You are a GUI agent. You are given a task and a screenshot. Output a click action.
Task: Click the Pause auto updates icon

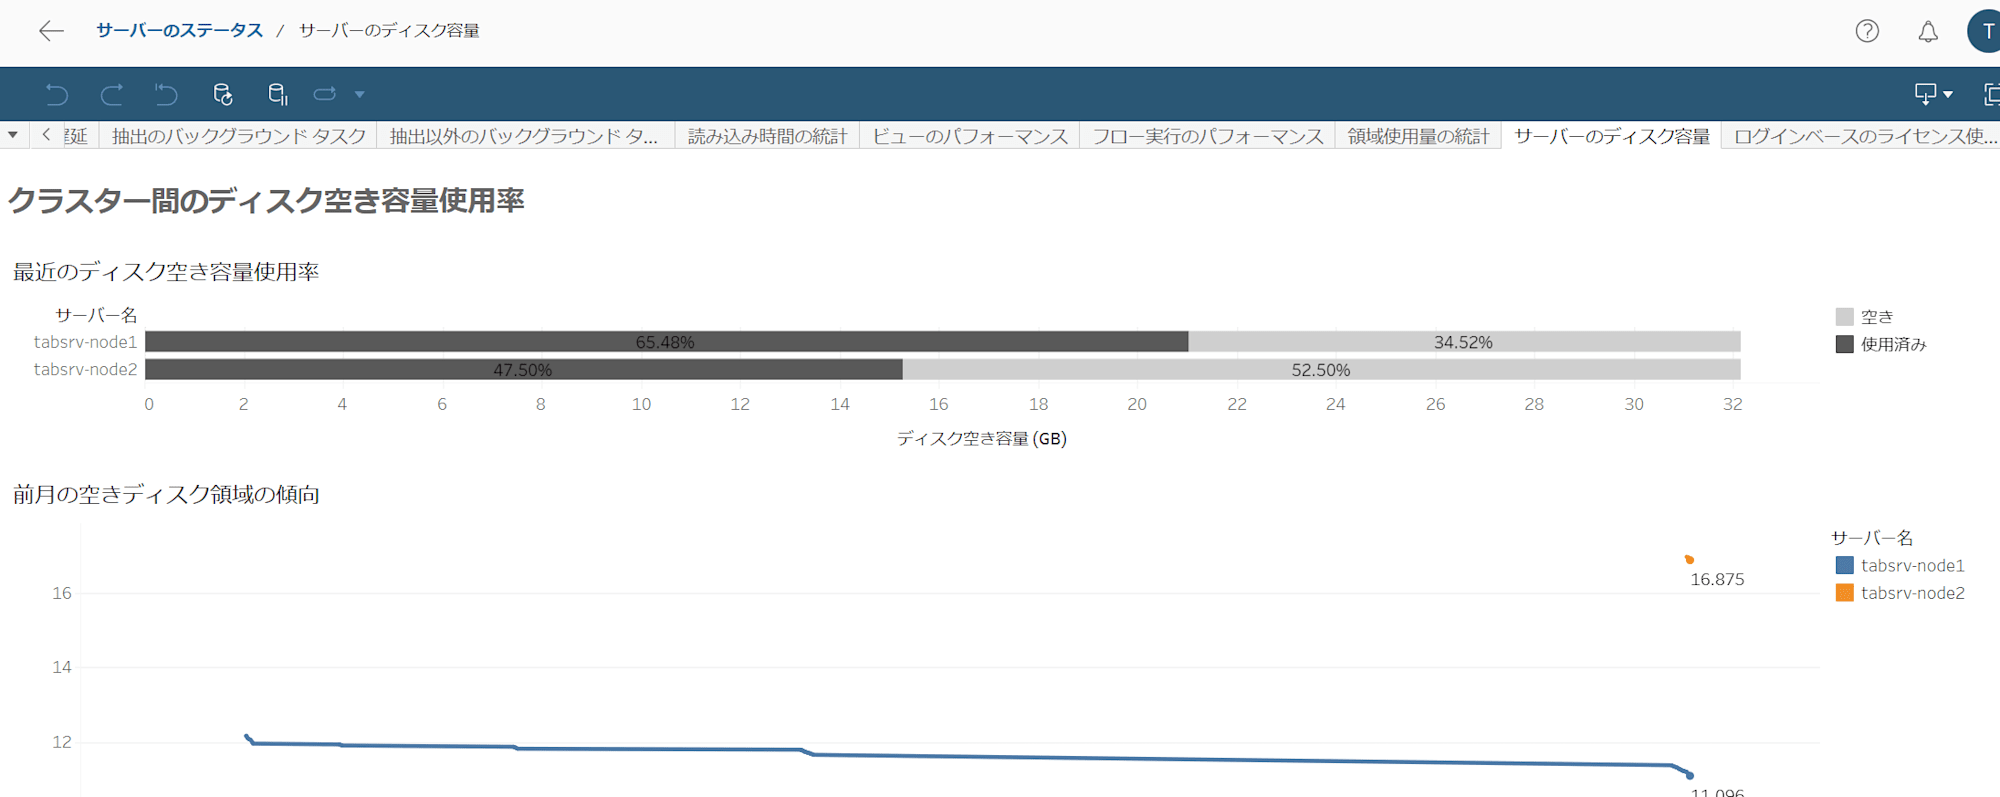point(278,94)
